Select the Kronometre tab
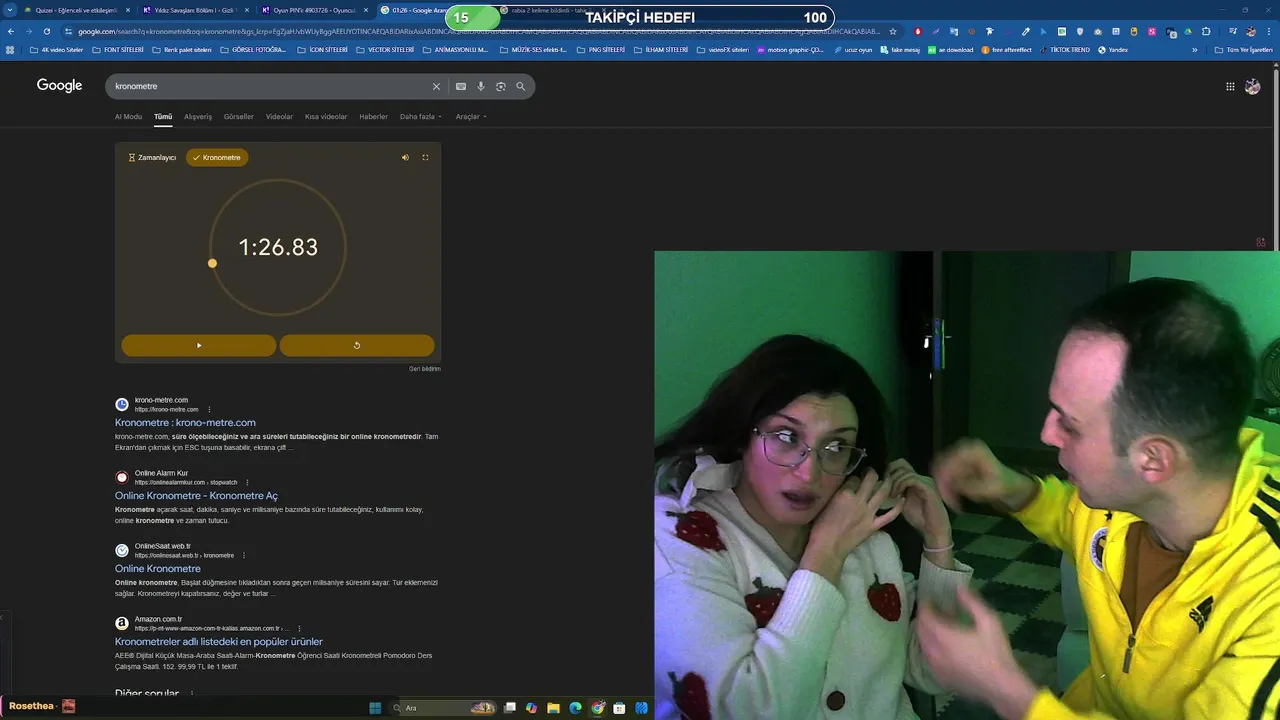 [x=217, y=157]
